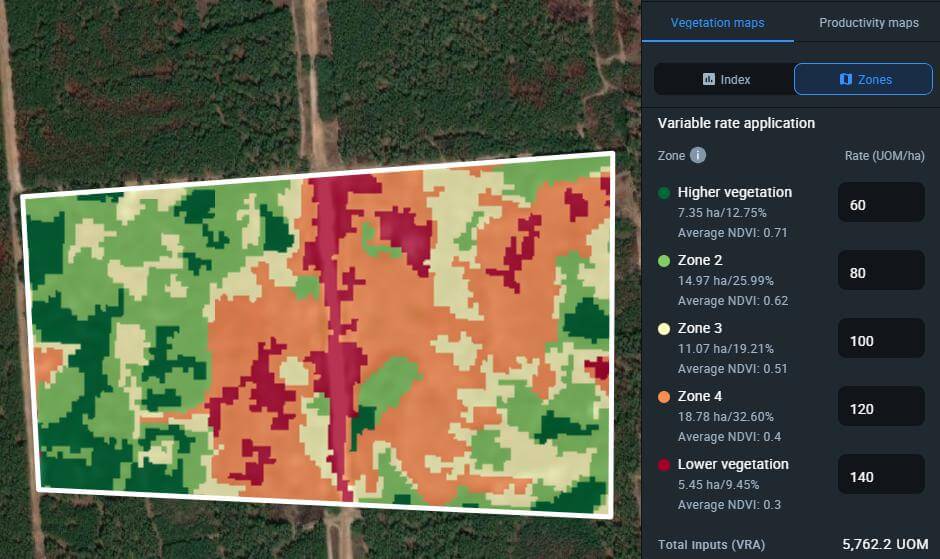Click the 7.35 ha/12.75% area text
This screenshot has width=940, height=559.
[x=722, y=213]
